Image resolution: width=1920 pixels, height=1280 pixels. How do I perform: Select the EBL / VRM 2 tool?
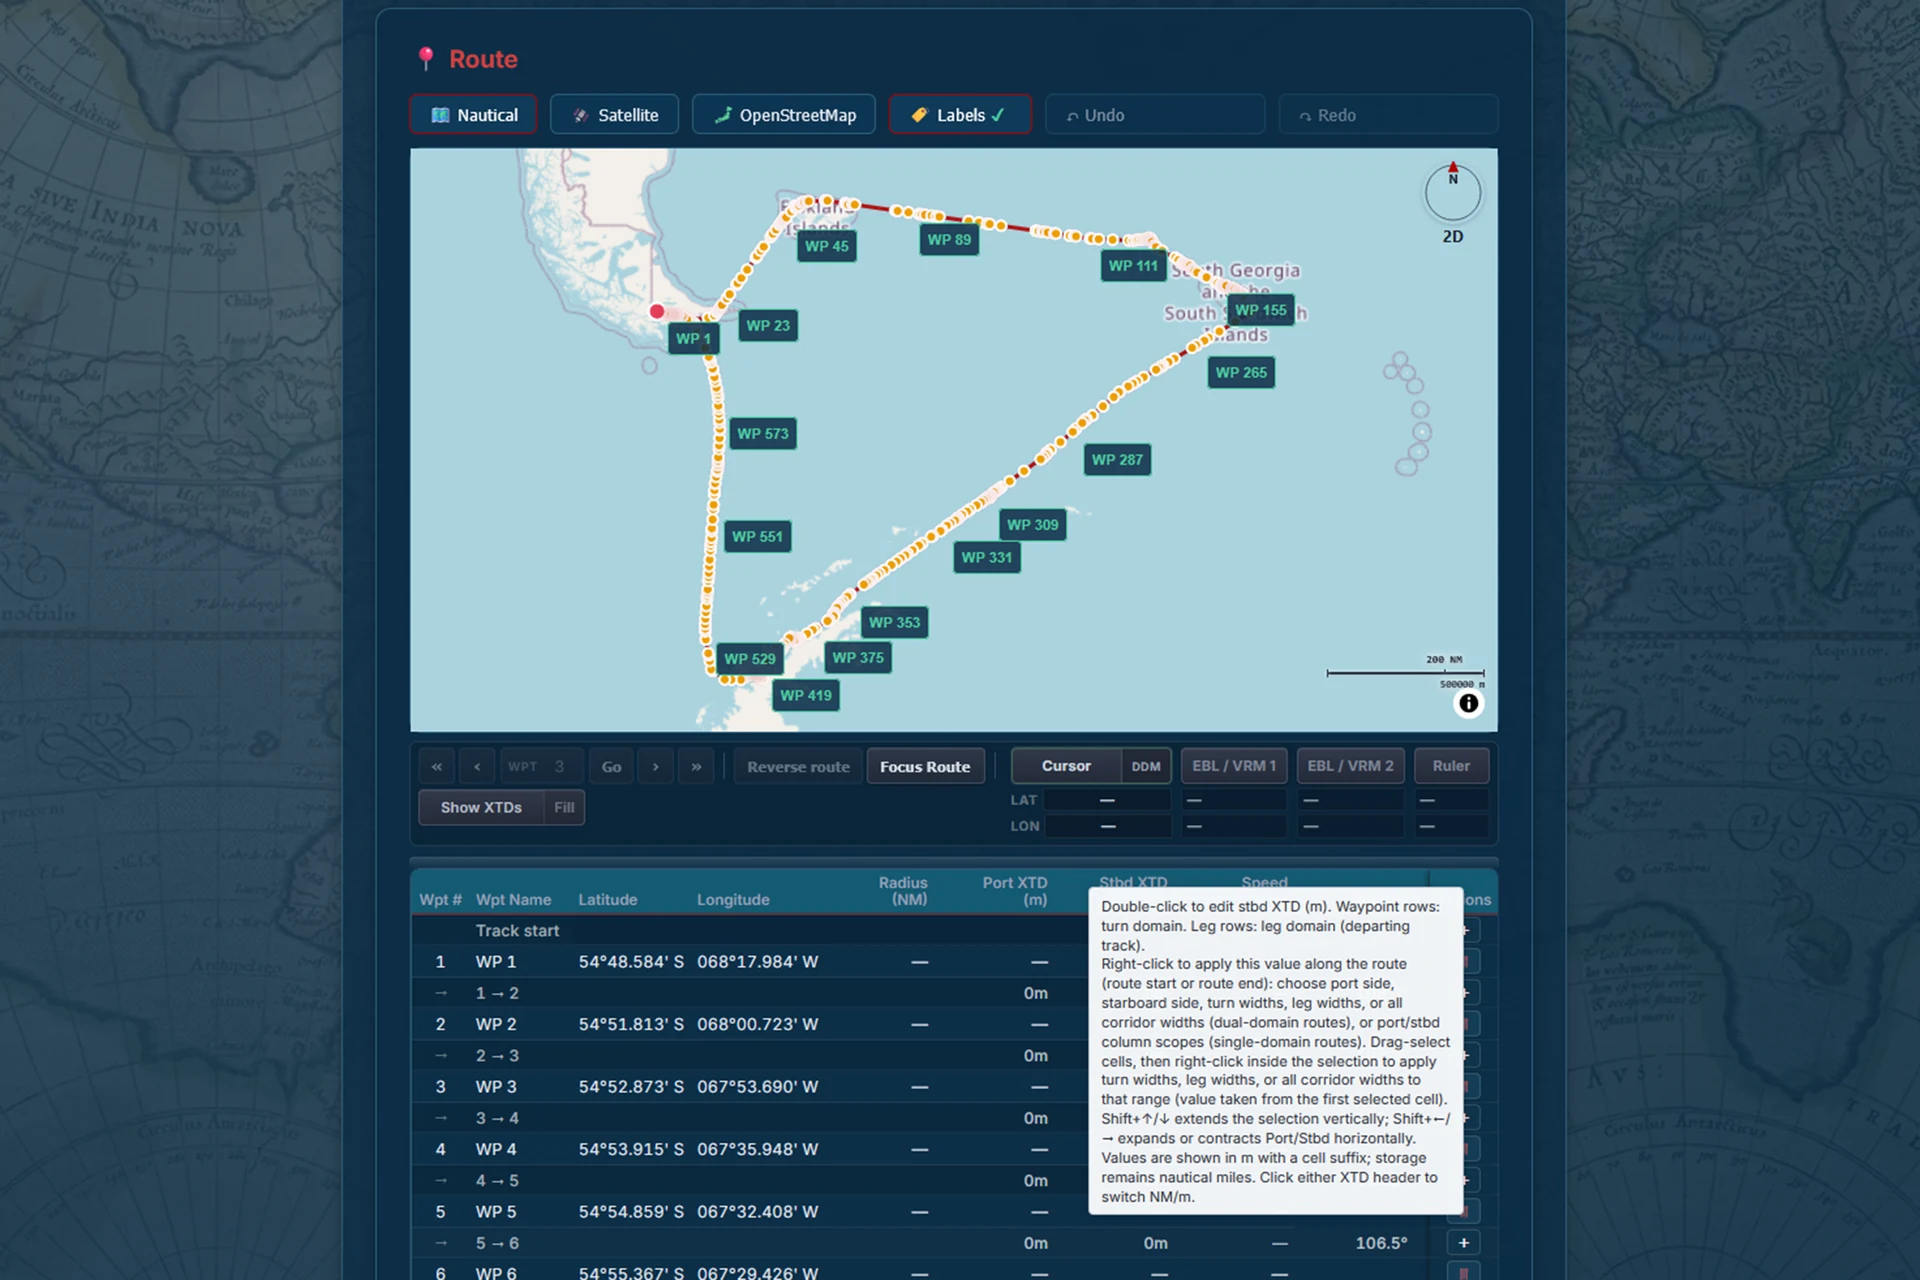click(1351, 766)
